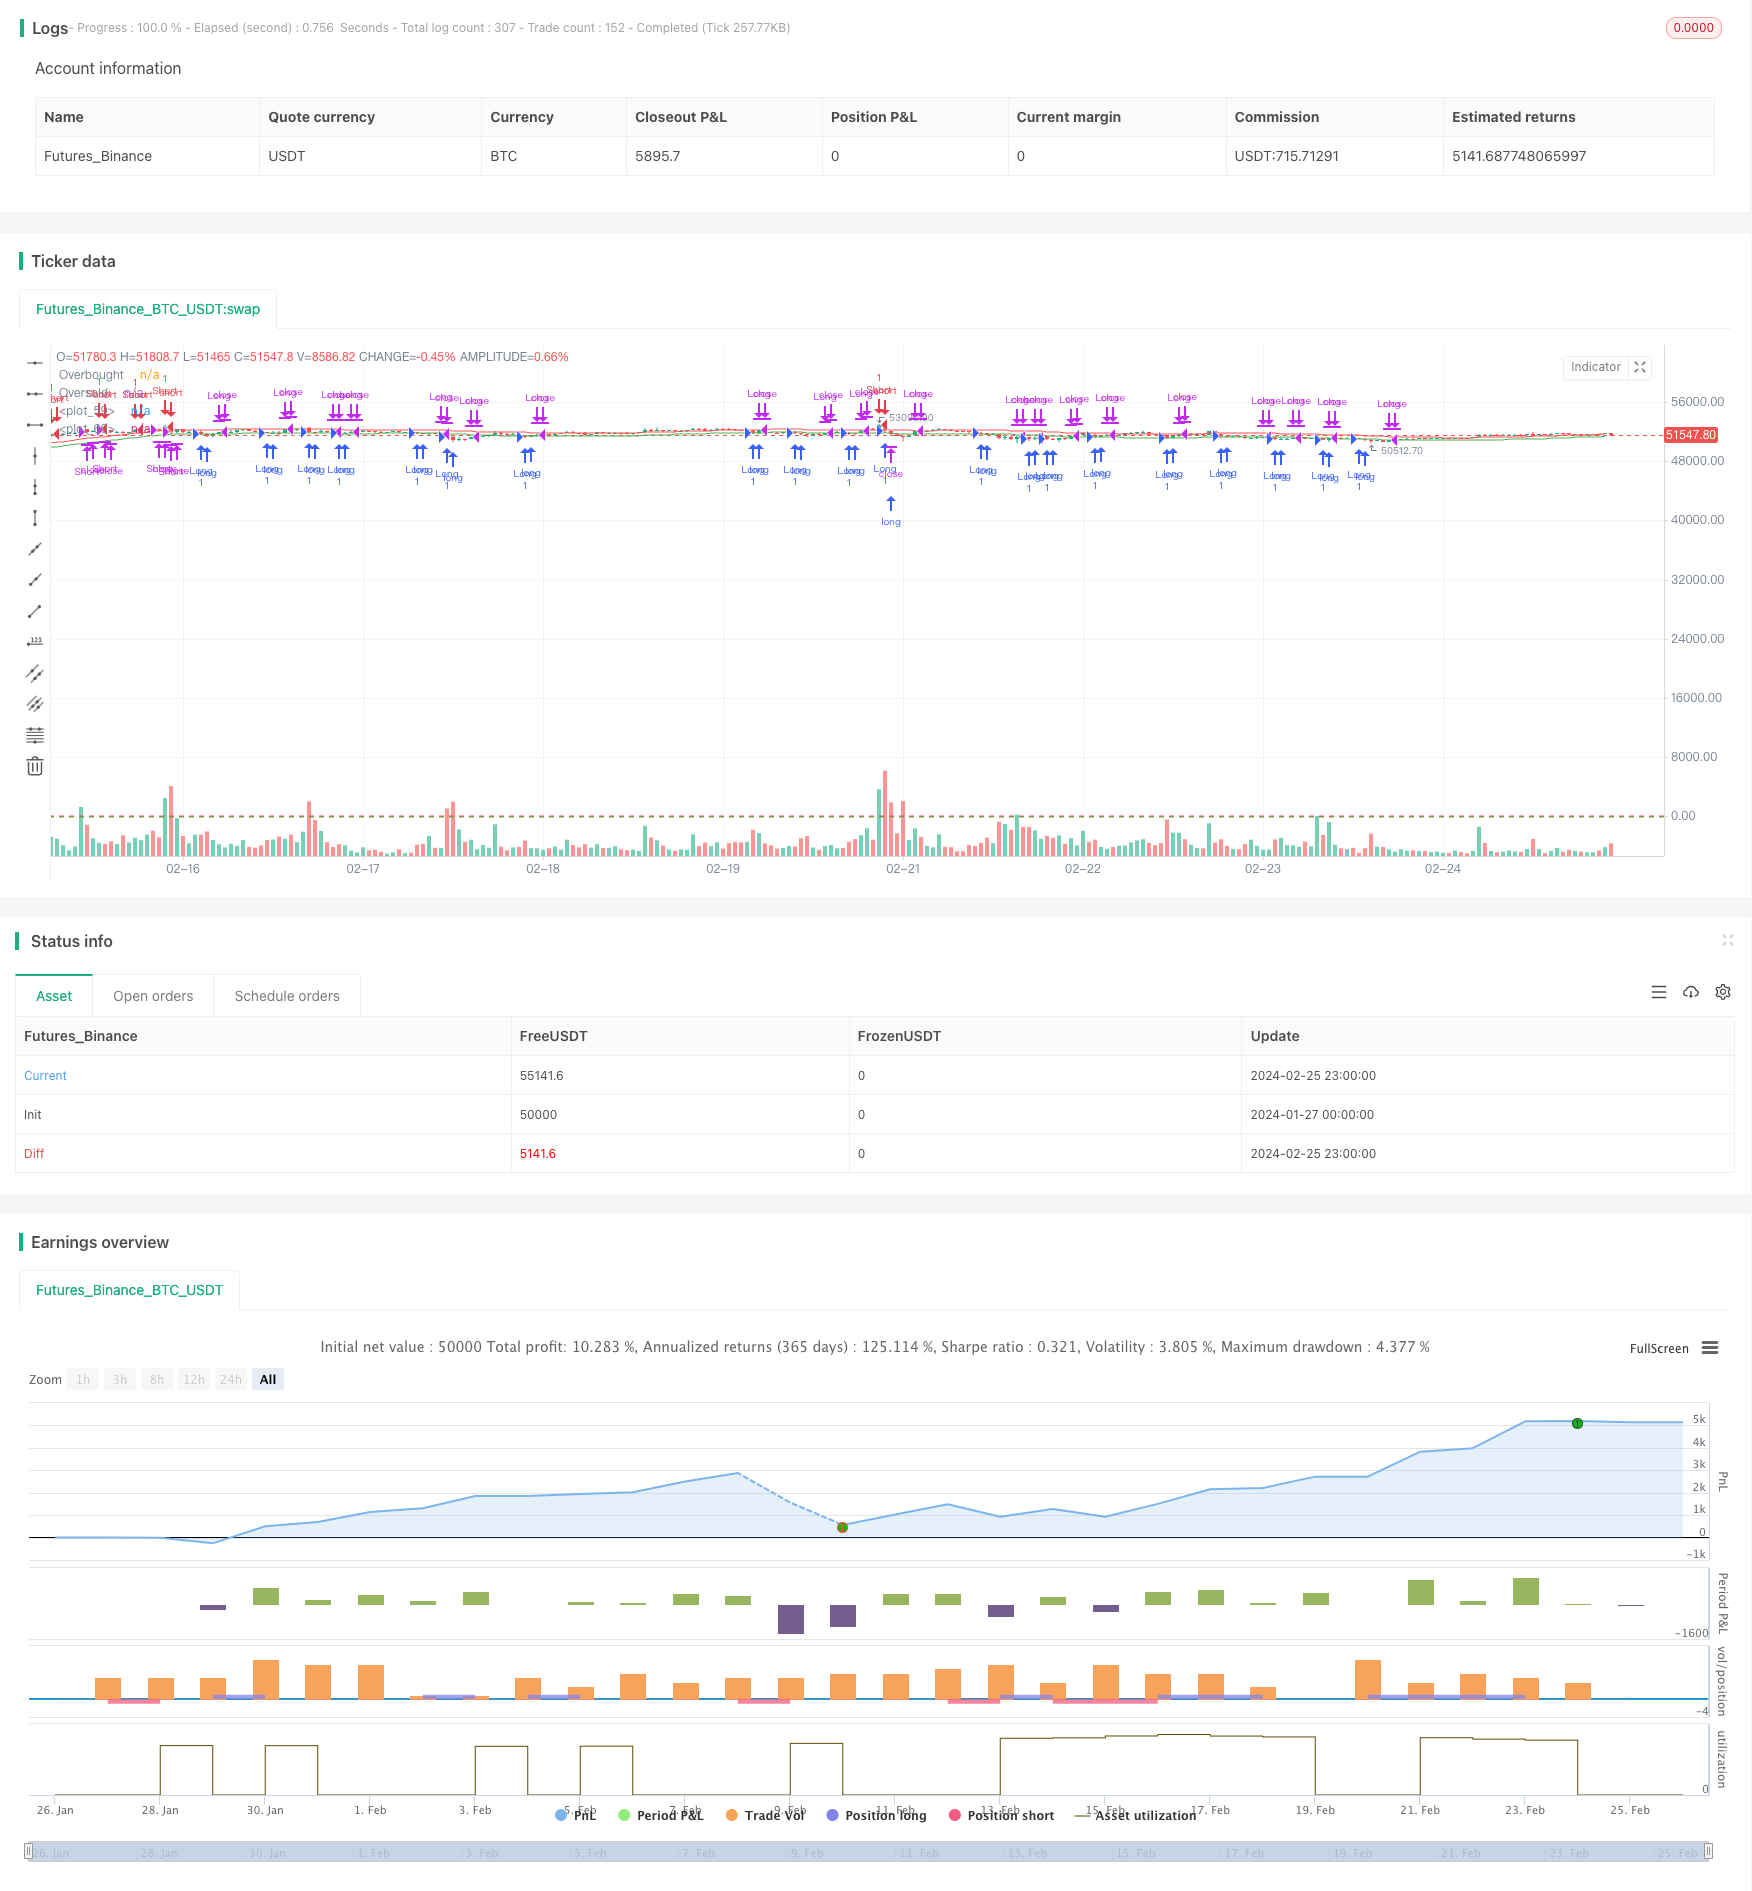Choose the Fibonacci horizontal lines tool
This screenshot has width=1752, height=1891.
35,735
